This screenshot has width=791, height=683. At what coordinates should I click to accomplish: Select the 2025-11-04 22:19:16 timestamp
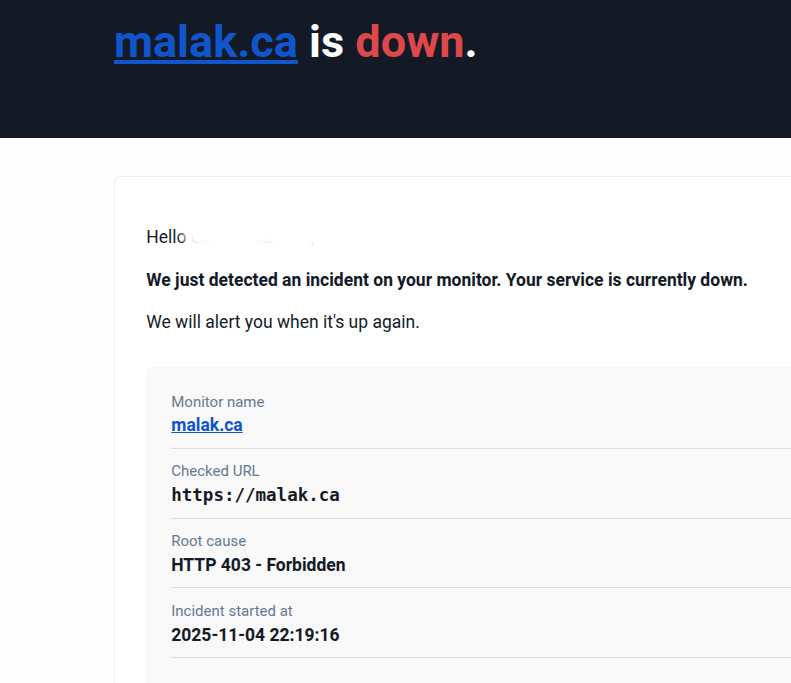coord(255,635)
